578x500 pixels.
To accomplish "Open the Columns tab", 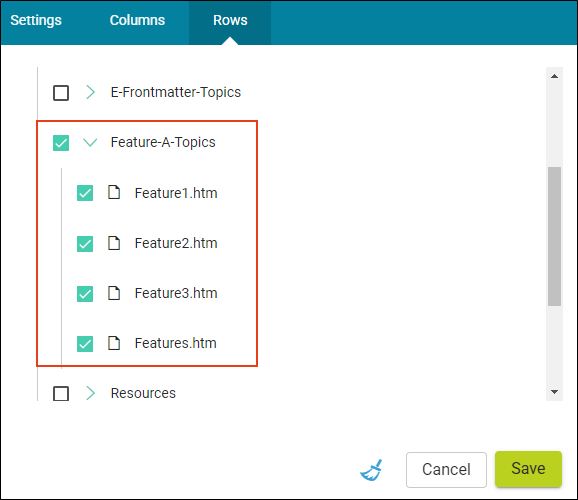I will [137, 20].
